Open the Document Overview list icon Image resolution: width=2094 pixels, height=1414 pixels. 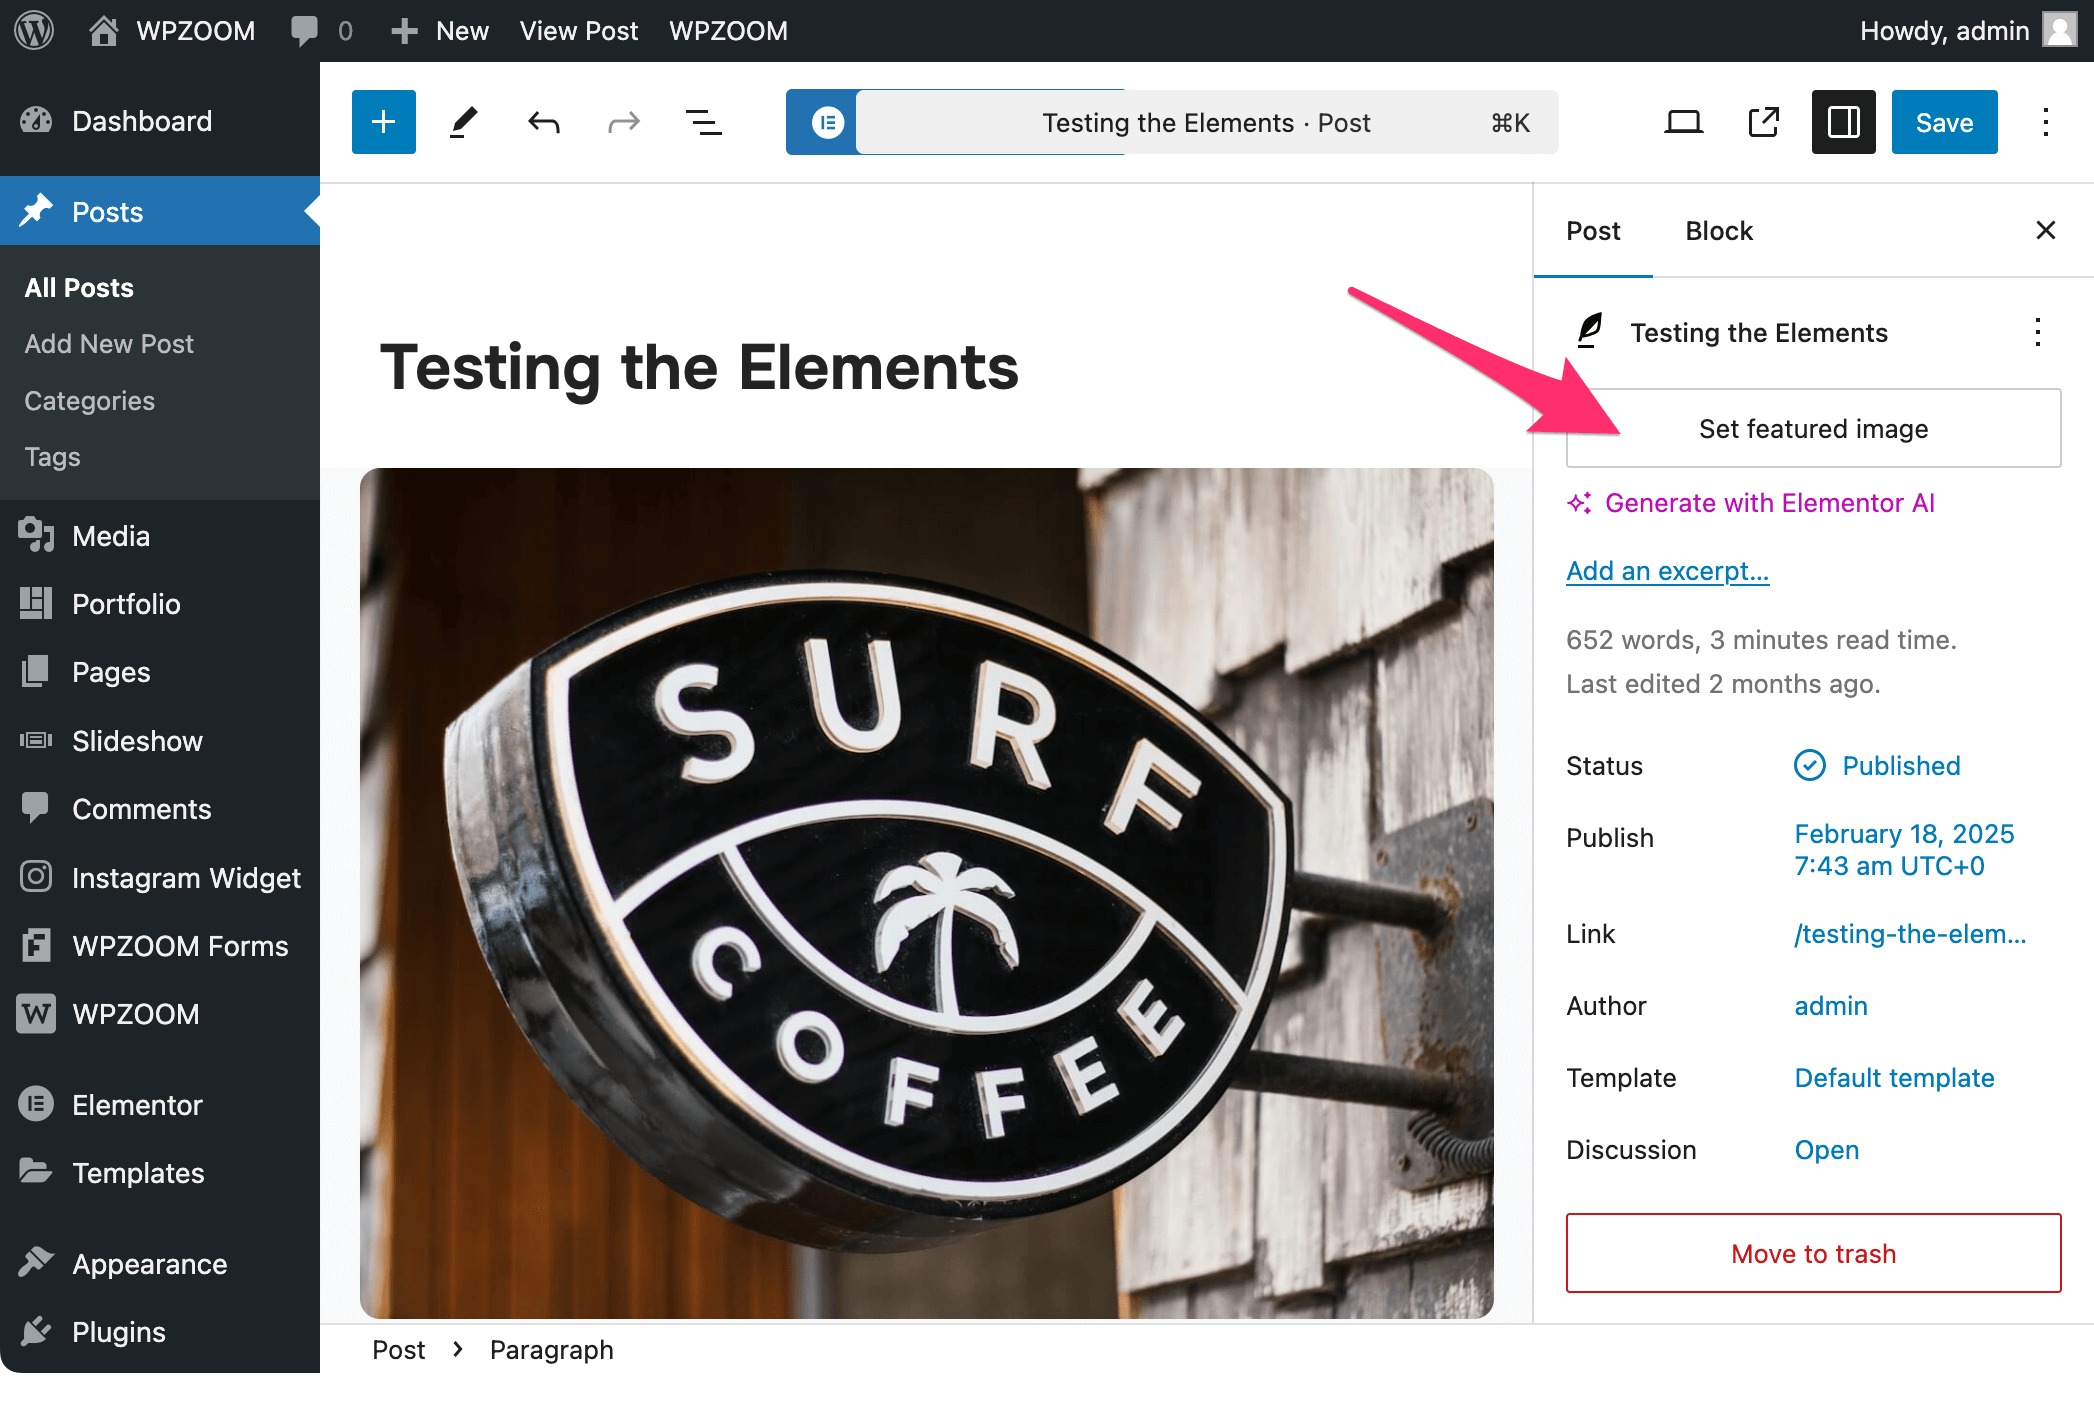pyautogui.click(x=703, y=122)
